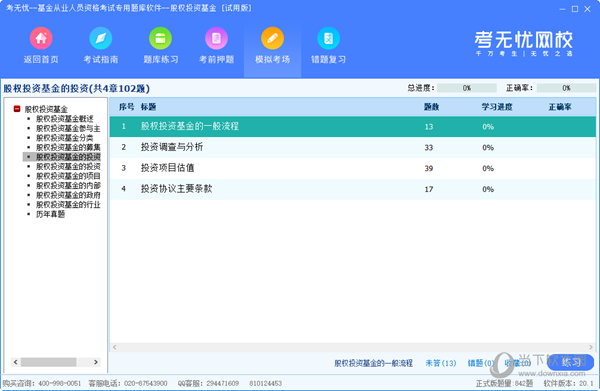The image size is (600, 391).
Task: Select 股权投资基金的内部 tree item
Action: click(x=68, y=186)
